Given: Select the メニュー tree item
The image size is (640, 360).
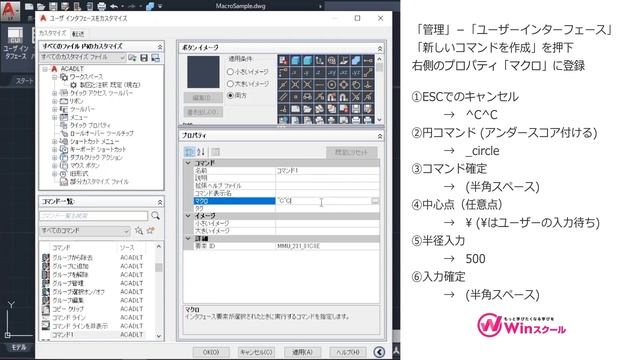Looking at the screenshot, I should 79,117.
